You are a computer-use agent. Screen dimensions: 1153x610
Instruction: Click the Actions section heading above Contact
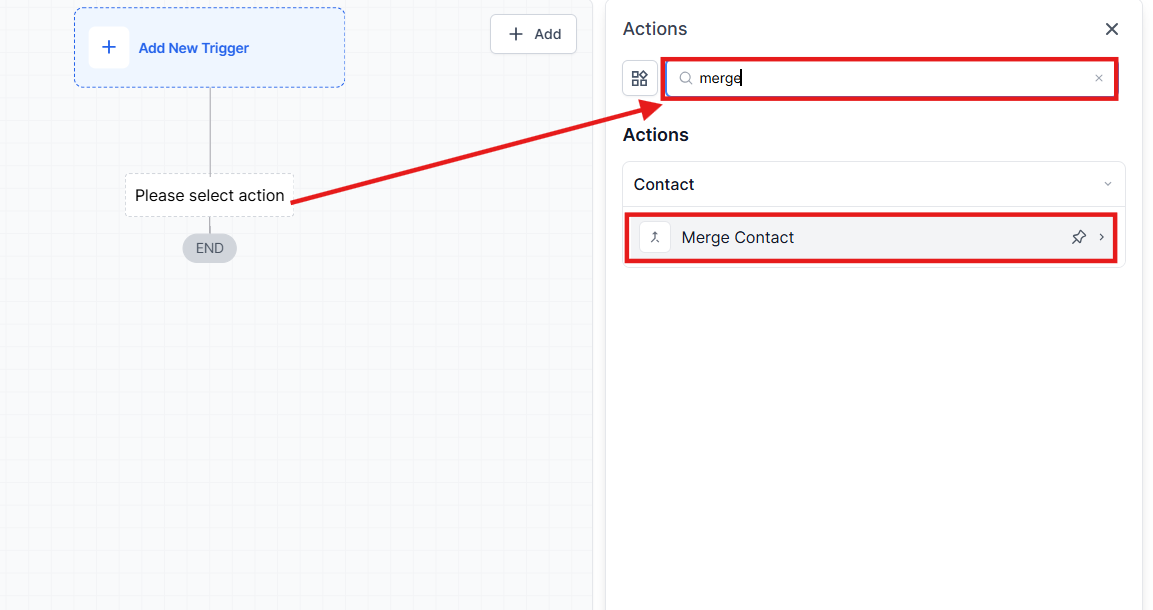point(656,135)
